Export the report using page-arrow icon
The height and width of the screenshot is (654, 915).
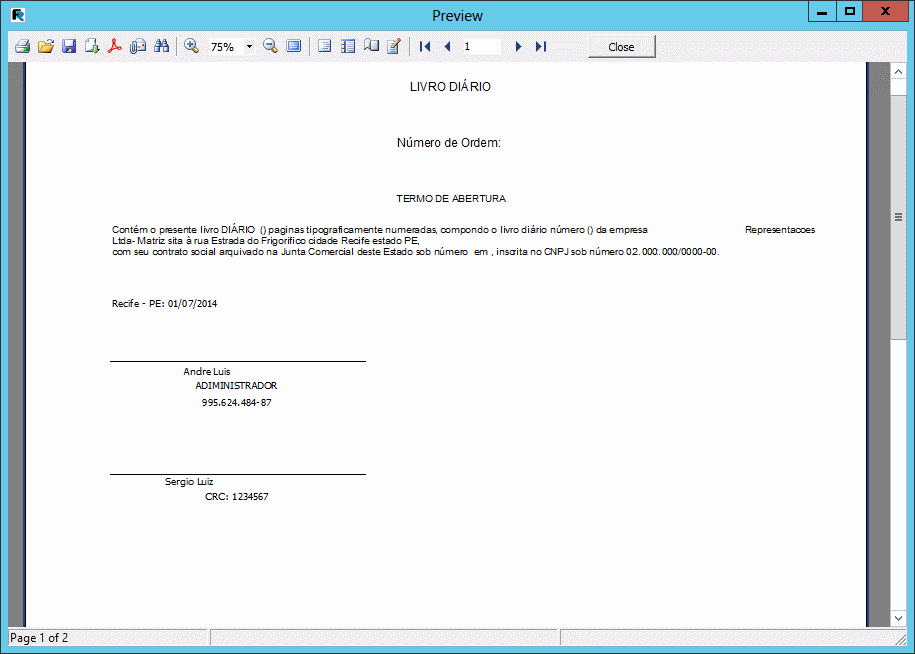(x=92, y=46)
